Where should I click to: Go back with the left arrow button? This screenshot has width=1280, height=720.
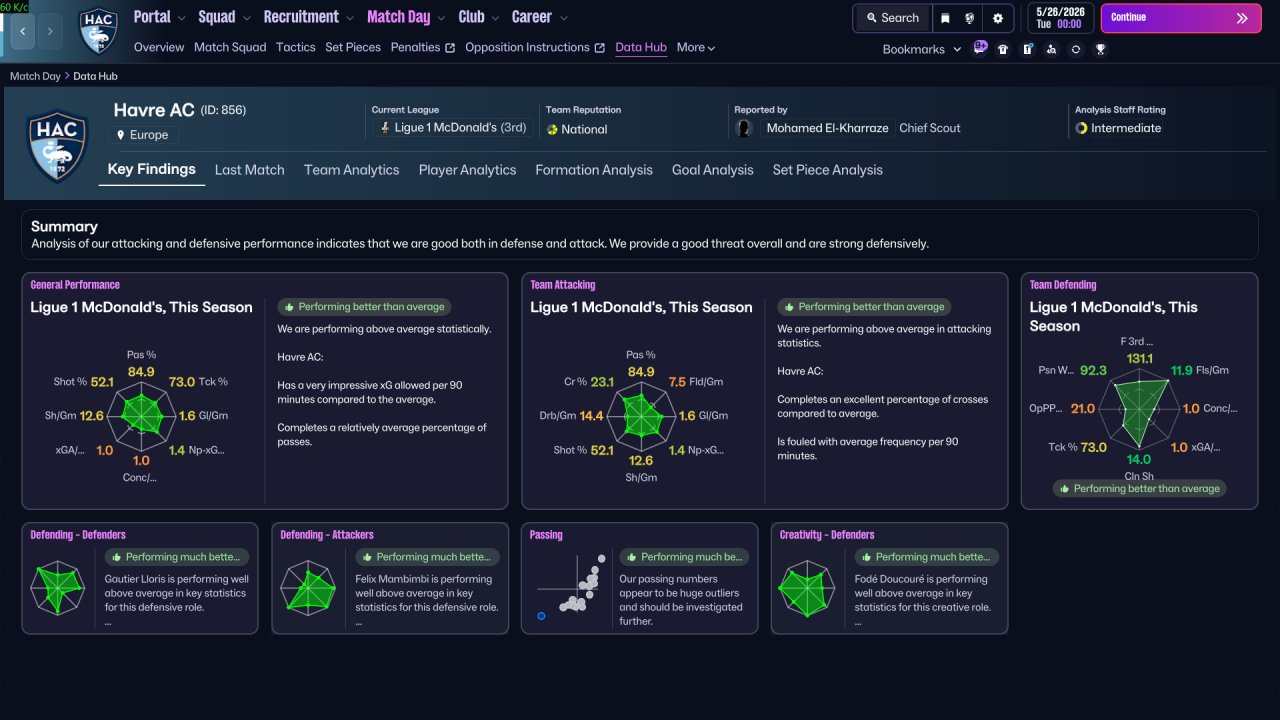(23, 32)
